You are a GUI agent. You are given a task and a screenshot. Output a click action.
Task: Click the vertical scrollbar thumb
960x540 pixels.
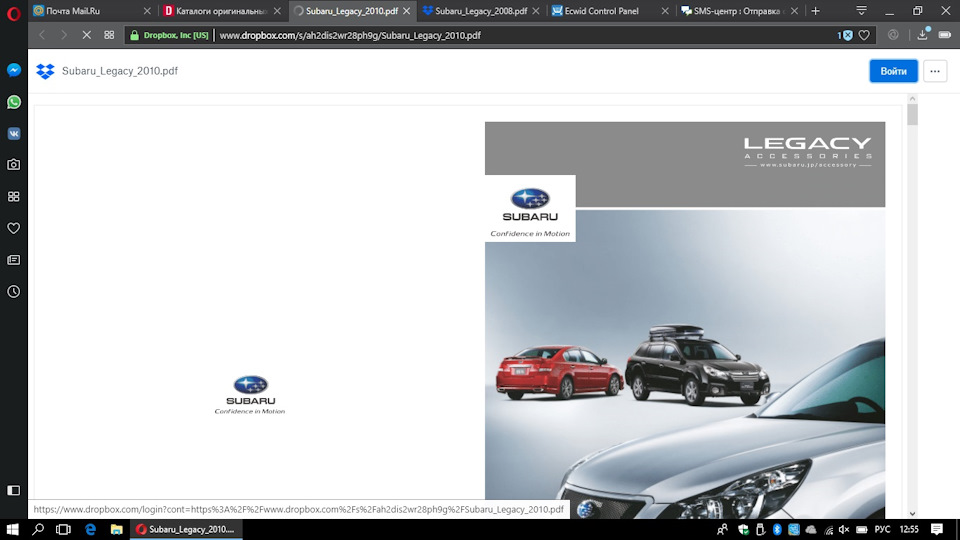coord(912,114)
